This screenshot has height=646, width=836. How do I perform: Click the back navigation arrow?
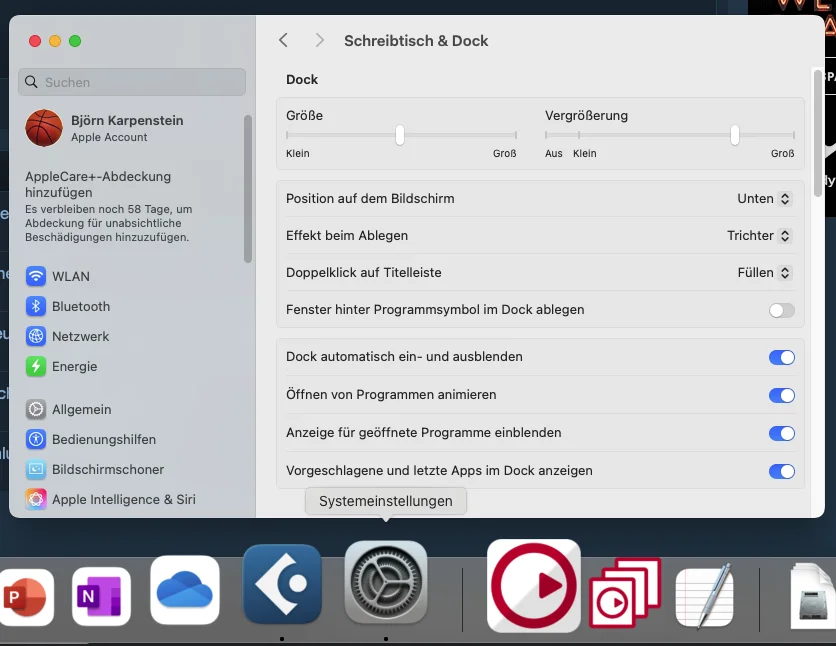tap(284, 41)
